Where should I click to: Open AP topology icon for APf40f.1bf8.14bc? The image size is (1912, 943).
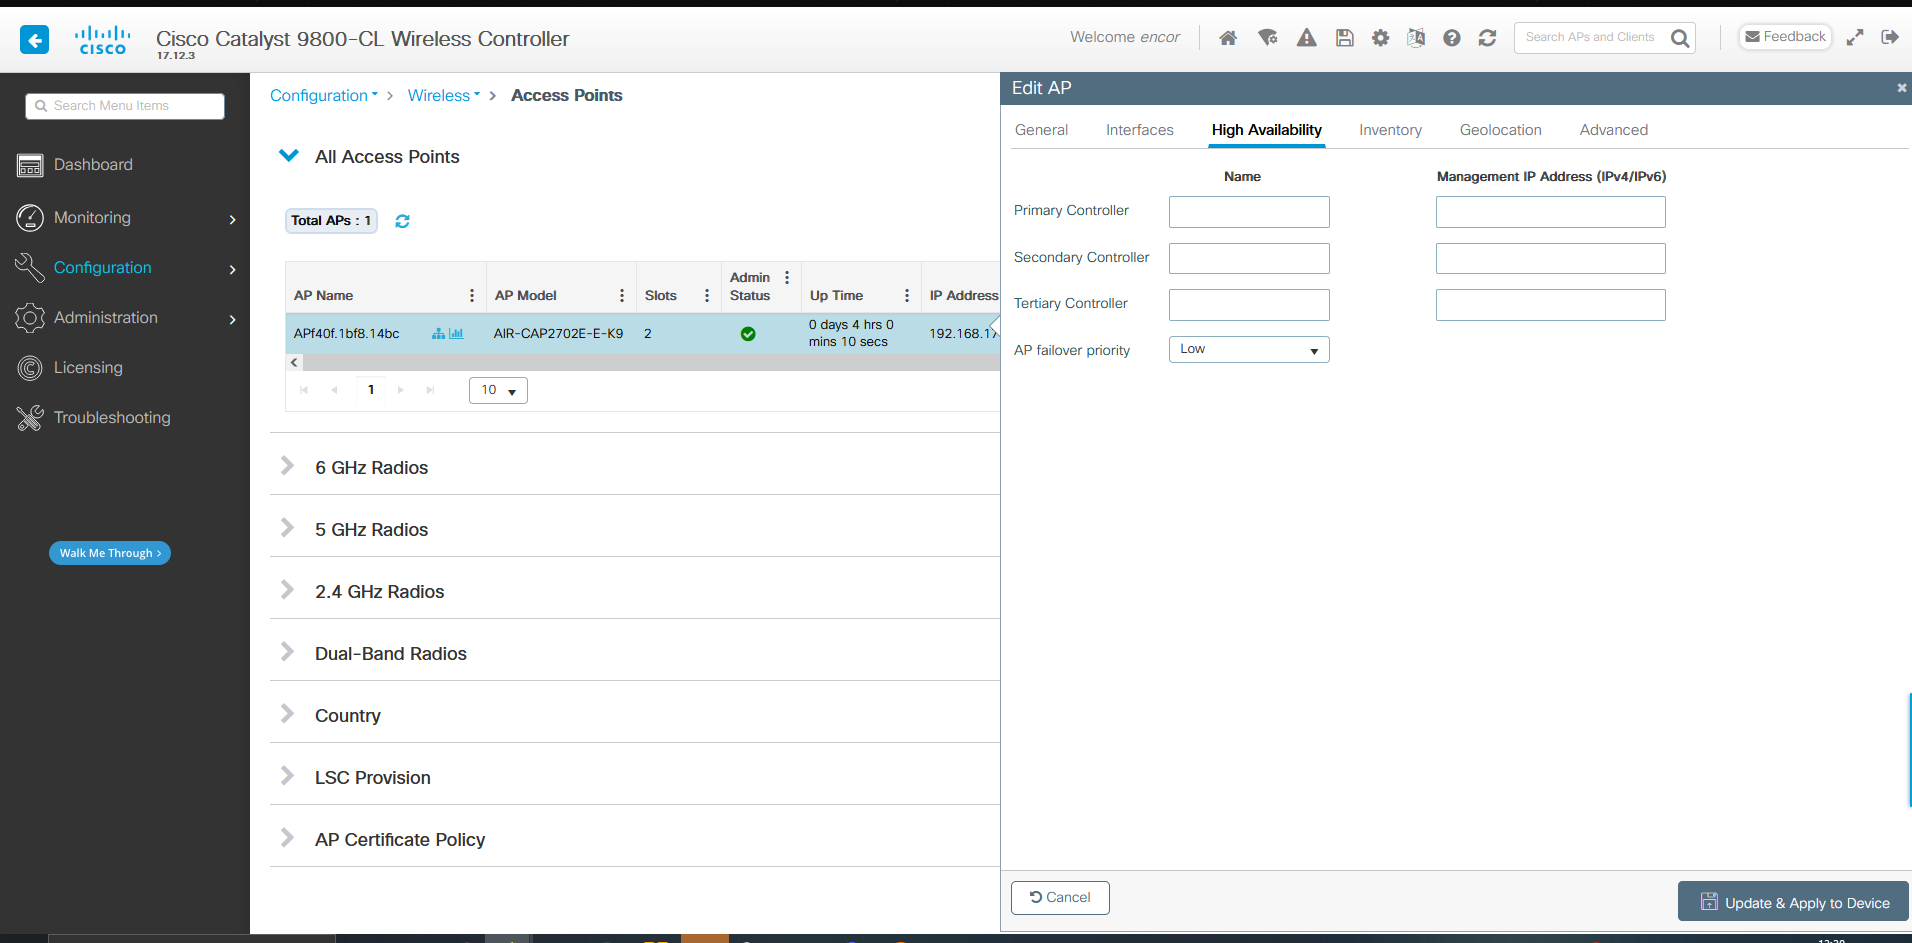click(x=438, y=334)
